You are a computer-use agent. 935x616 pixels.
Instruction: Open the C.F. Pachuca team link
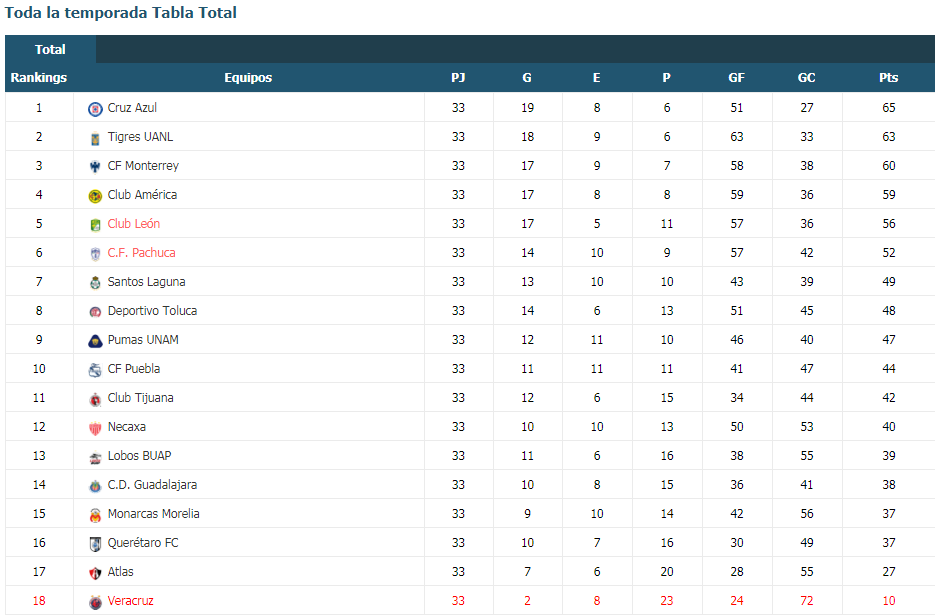coord(141,253)
